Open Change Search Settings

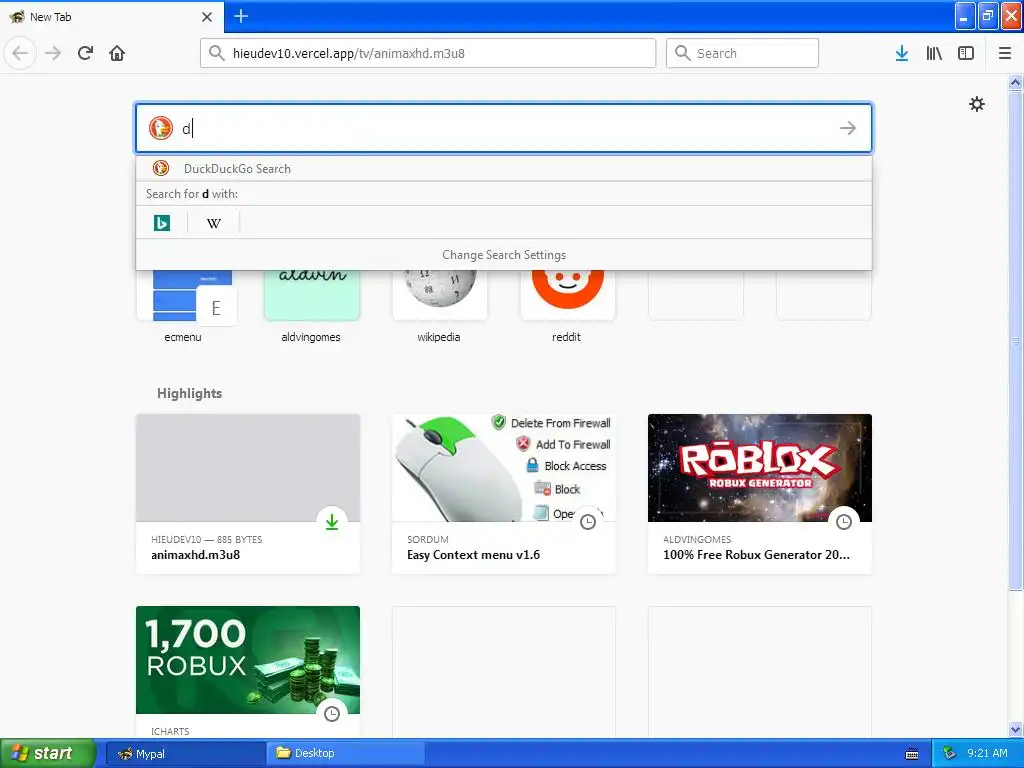[504, 255]
